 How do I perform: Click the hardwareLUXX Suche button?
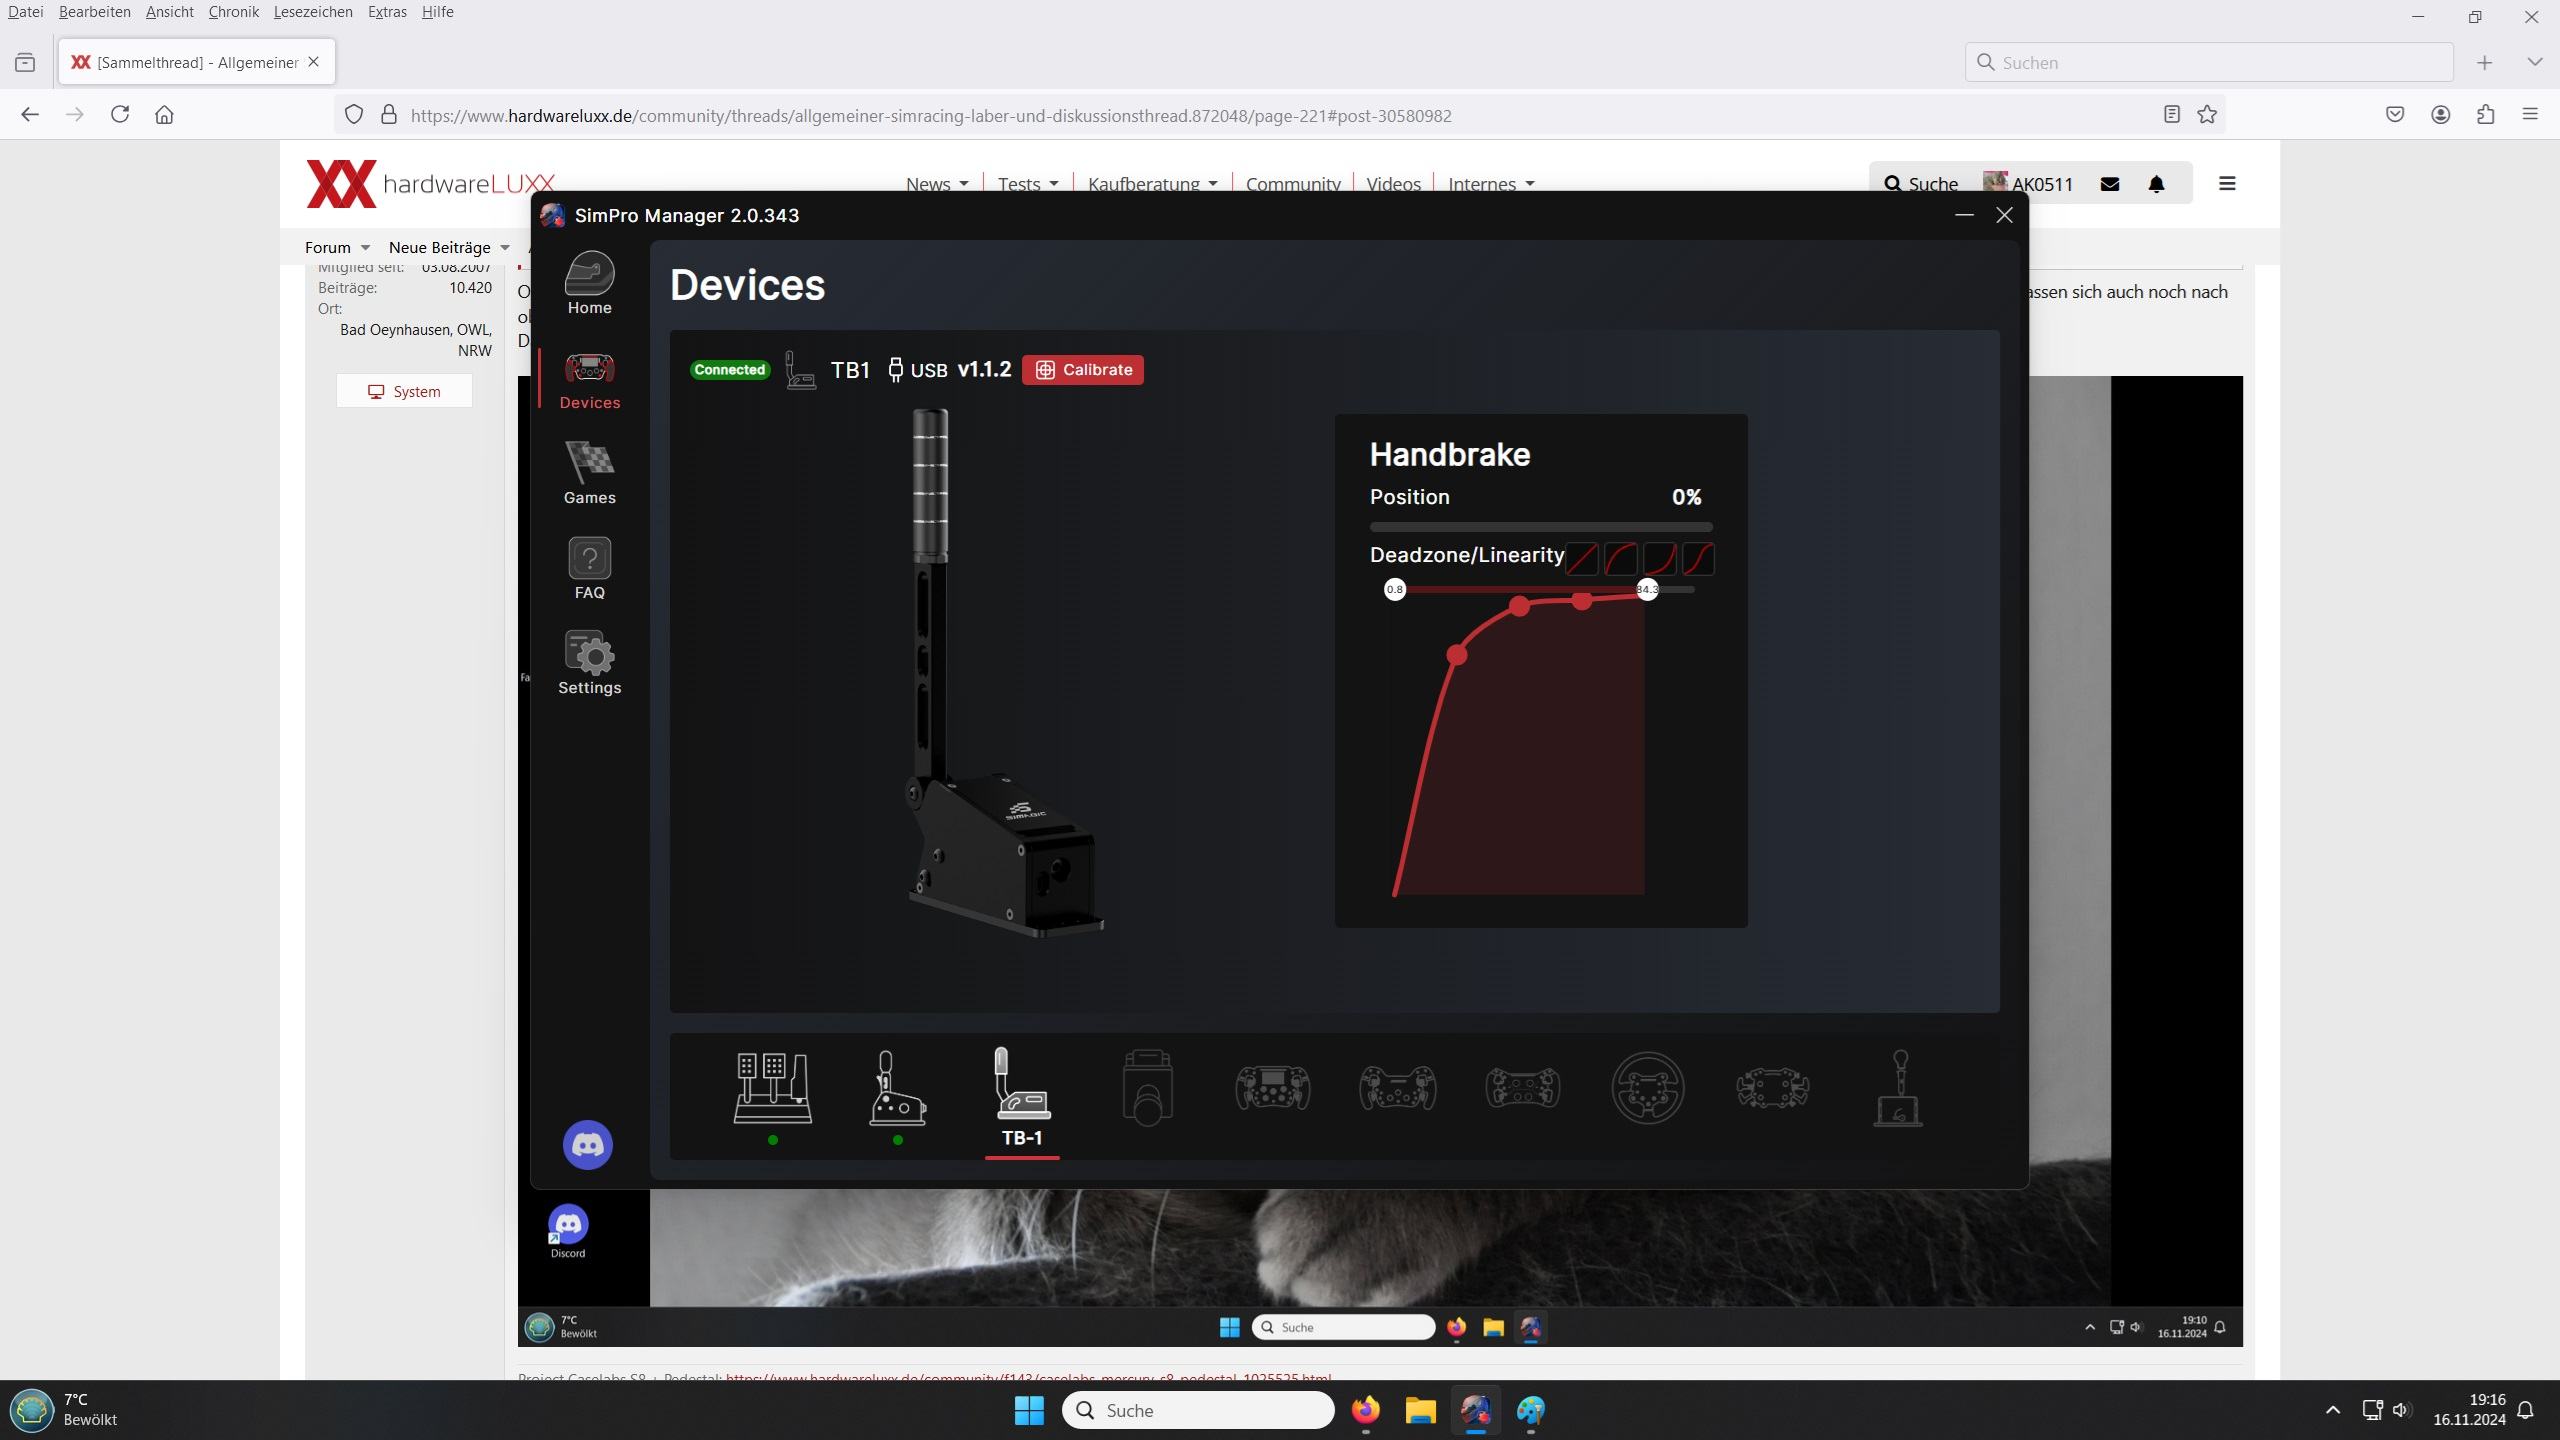pos(1921,184)
